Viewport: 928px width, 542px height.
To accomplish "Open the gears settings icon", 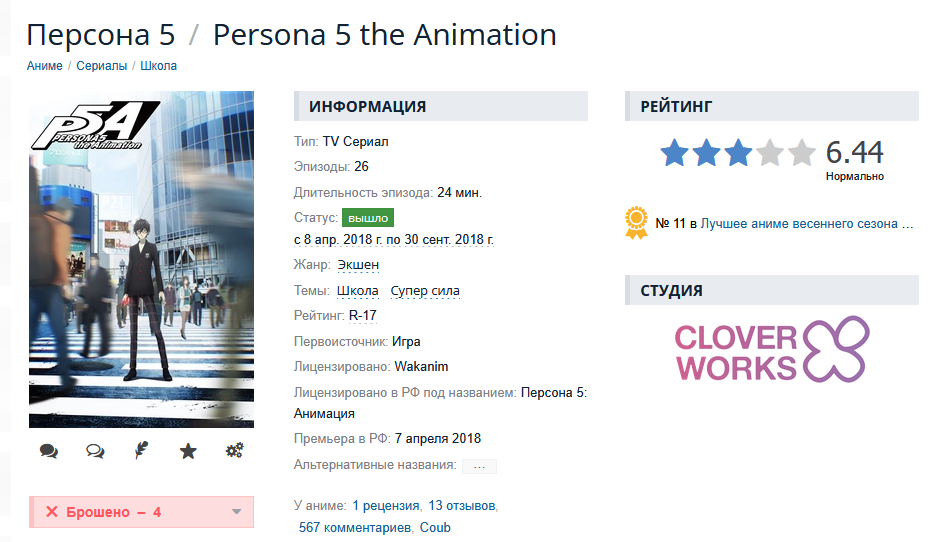I will 235,451.
